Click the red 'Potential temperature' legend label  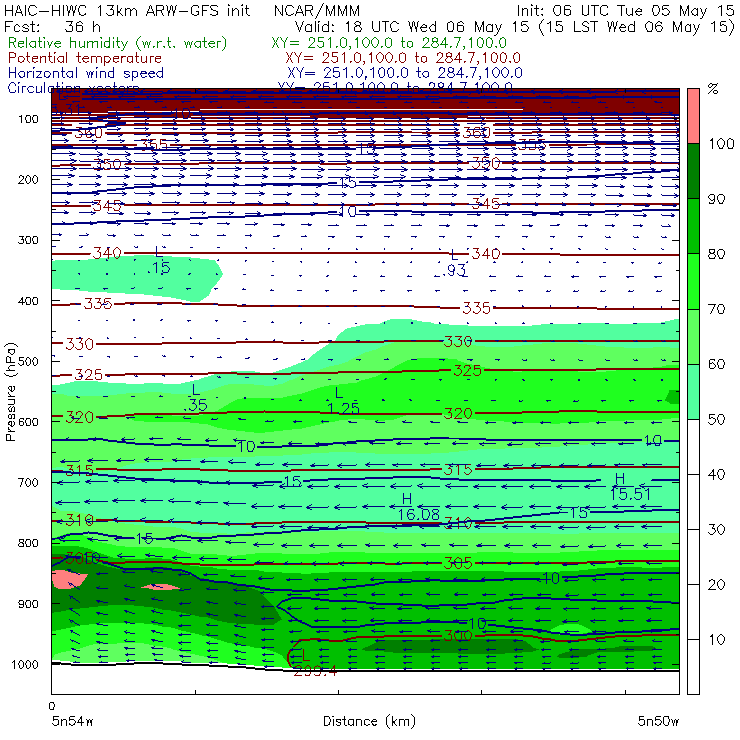pyautogui.click(x=84, y=58)
